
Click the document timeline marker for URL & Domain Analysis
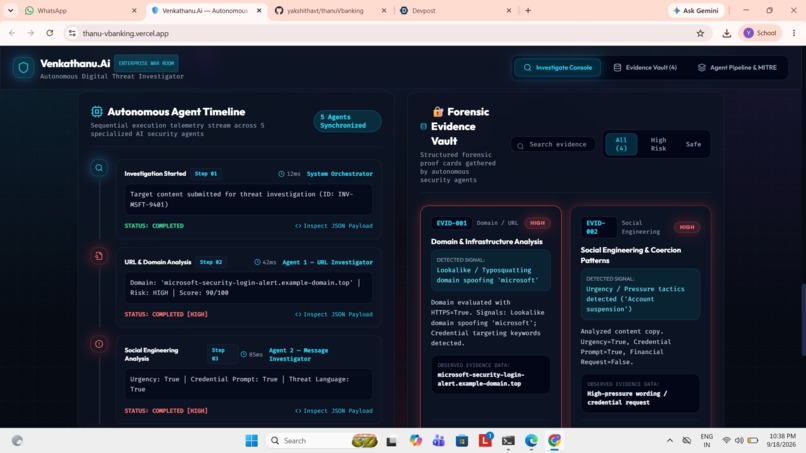pos(99,256)
